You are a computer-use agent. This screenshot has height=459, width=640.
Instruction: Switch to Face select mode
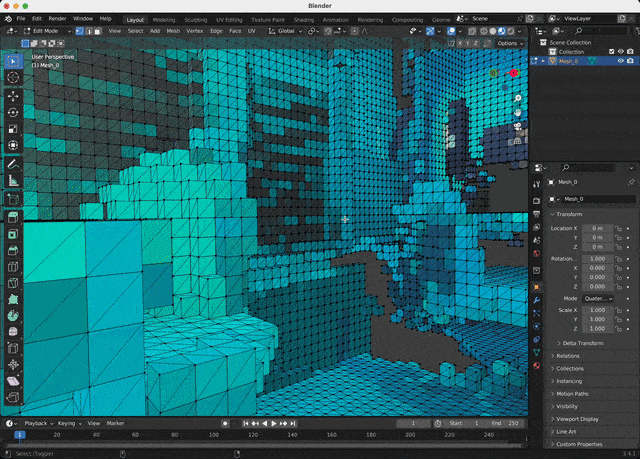pos(98,31)
